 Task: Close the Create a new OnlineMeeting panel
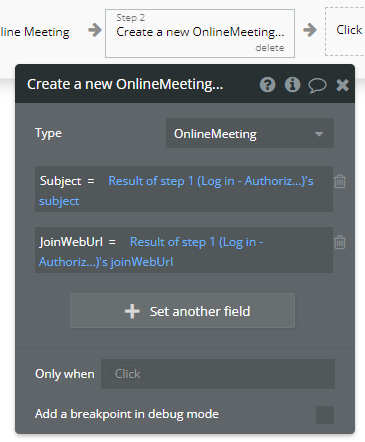342,85
